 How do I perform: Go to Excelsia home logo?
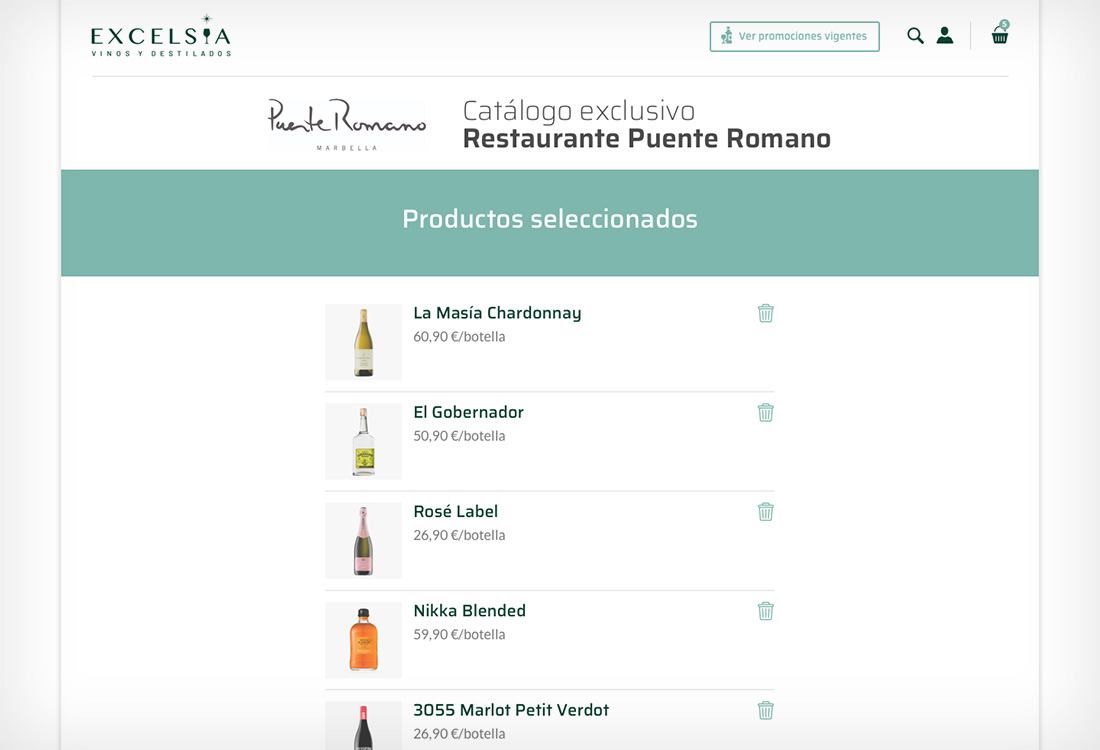click(x=161, y=37)
